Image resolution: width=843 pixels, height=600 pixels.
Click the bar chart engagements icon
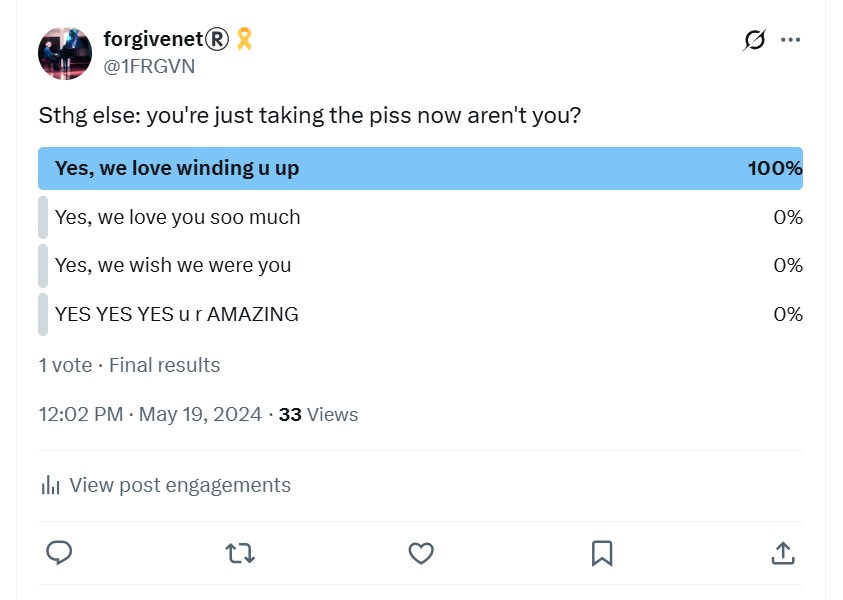pos(51,485)
